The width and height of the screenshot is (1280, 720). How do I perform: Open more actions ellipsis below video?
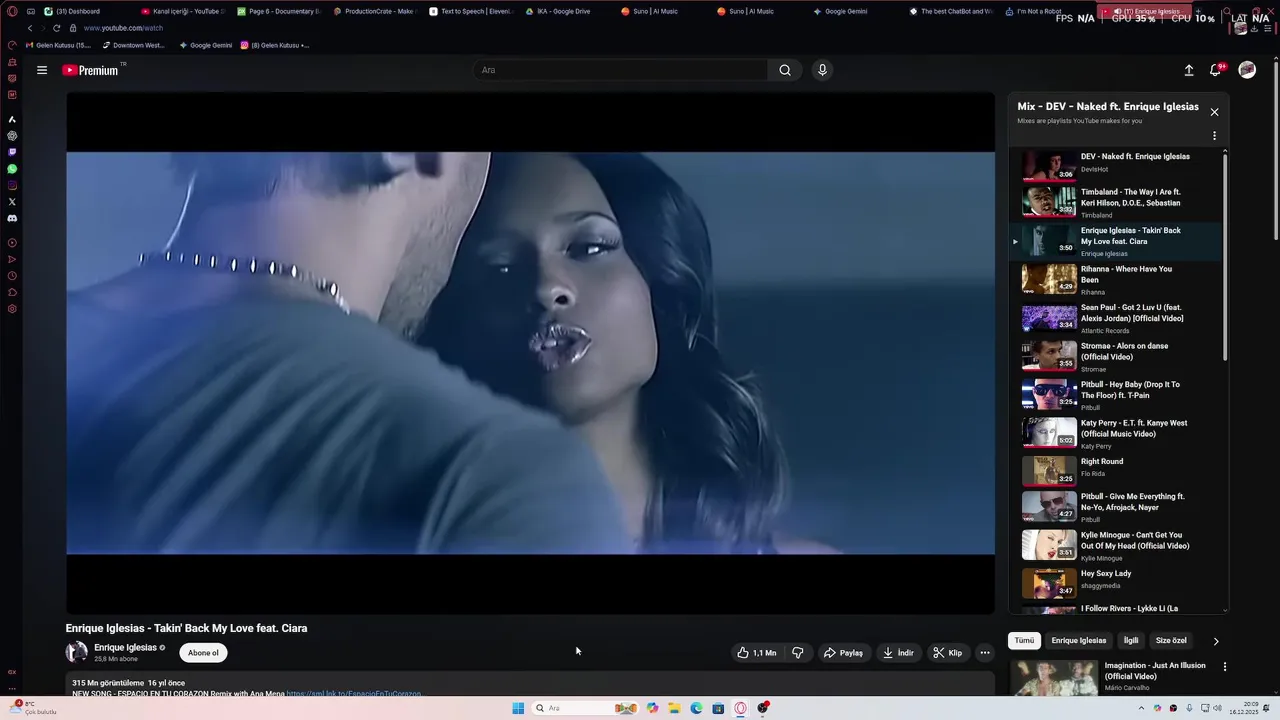985,653
